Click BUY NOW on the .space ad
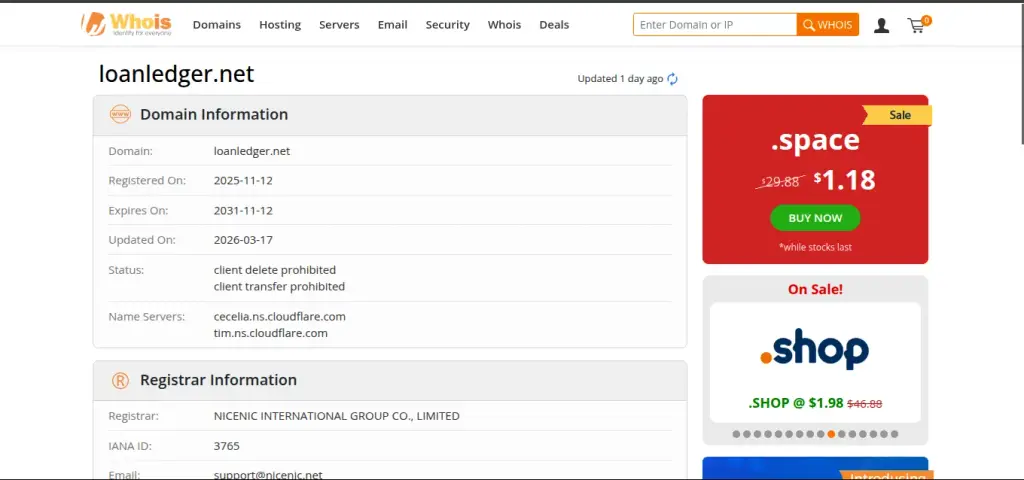The image size is (1024, 480). tap(815, 218)
